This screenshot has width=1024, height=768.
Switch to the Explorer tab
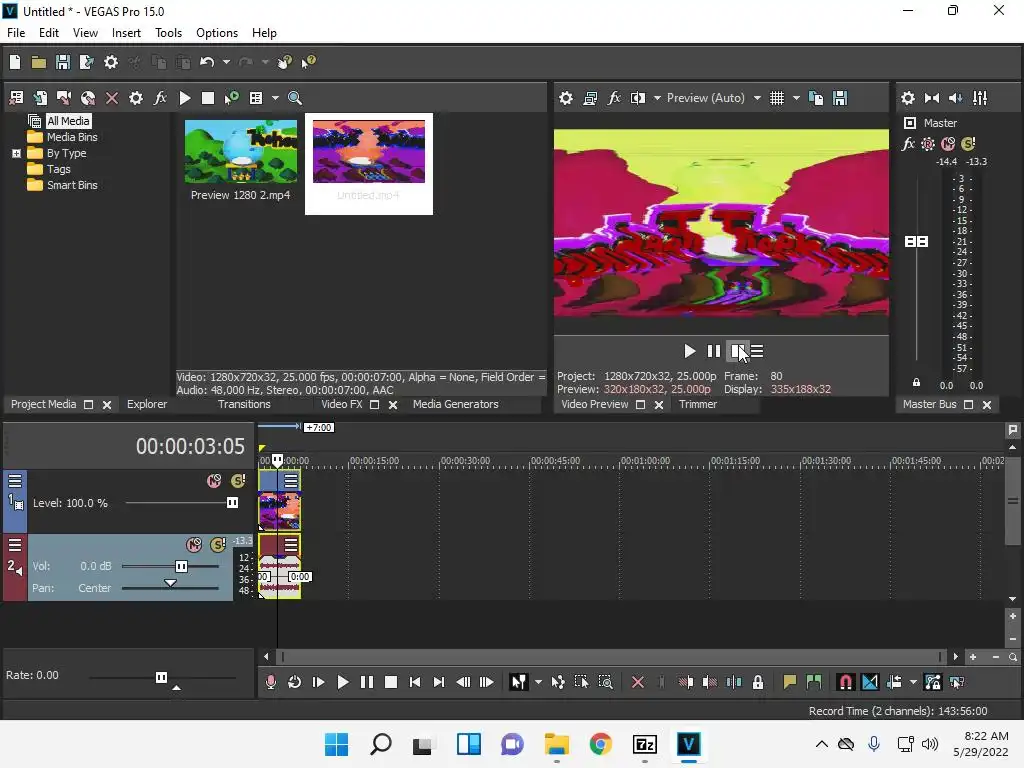(147, 404)
